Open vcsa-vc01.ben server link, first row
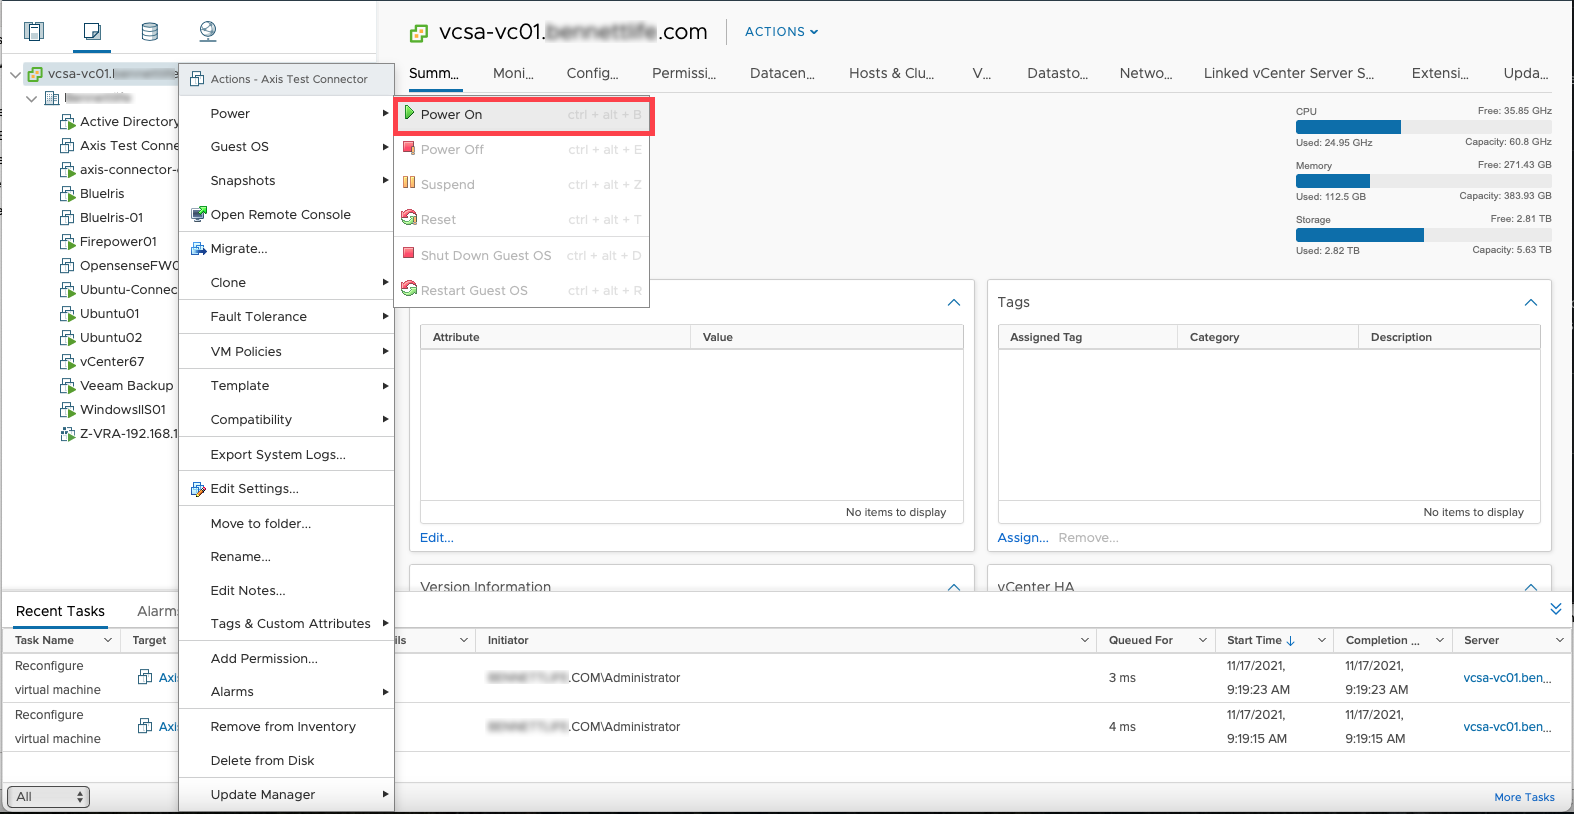The width and height of the screenshot is (1574, 814). (1507, 678)
